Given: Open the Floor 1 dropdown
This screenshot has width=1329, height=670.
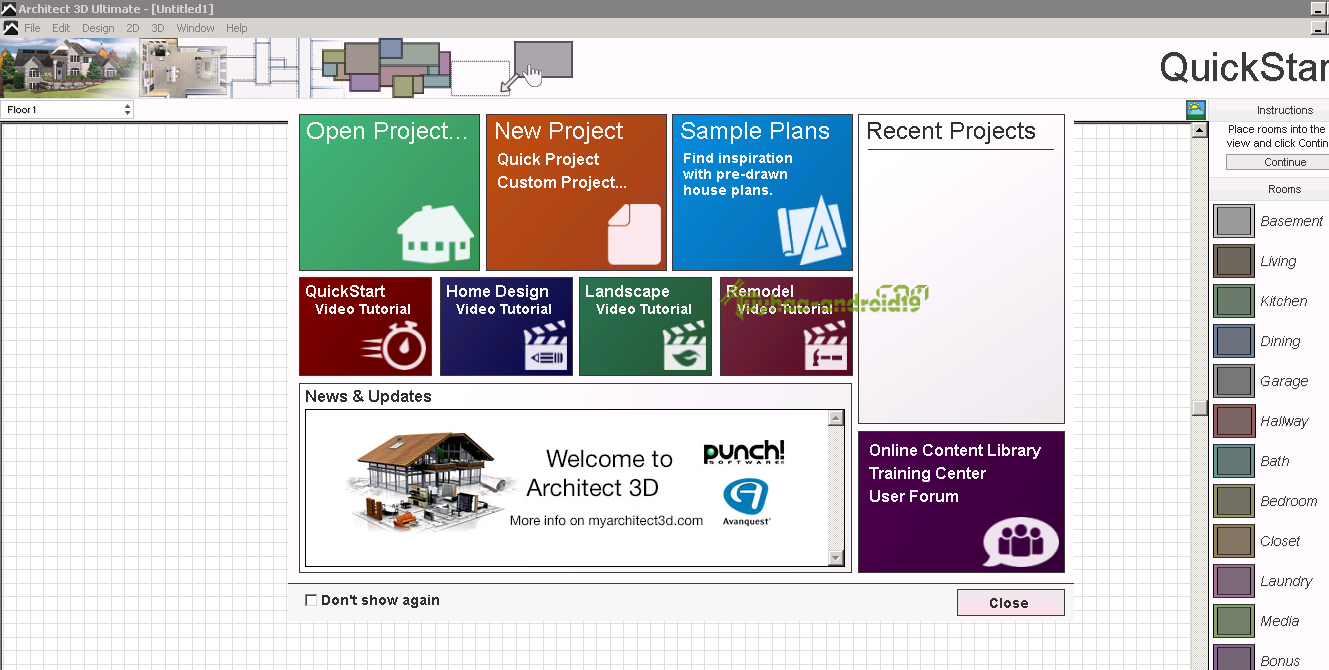Looking at the screenshot, I should point(67,110).
